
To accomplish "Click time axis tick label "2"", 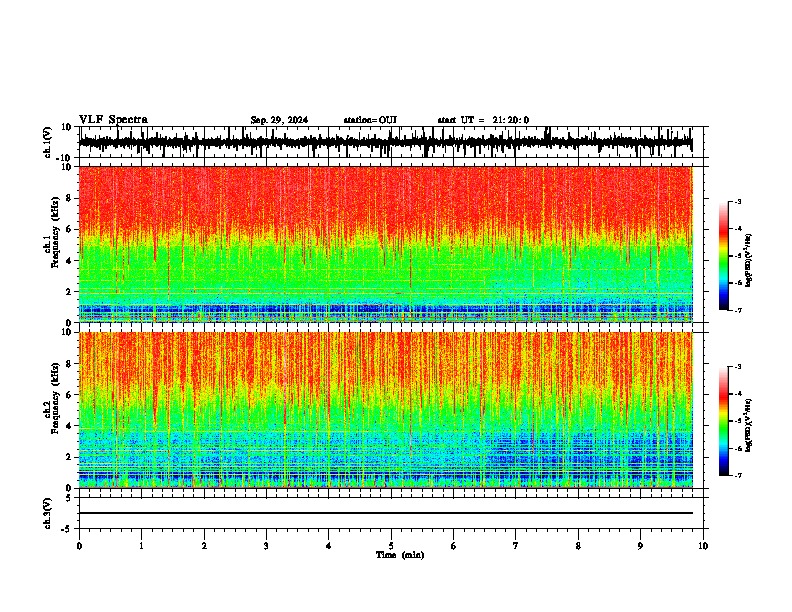I will pos(204,546).
